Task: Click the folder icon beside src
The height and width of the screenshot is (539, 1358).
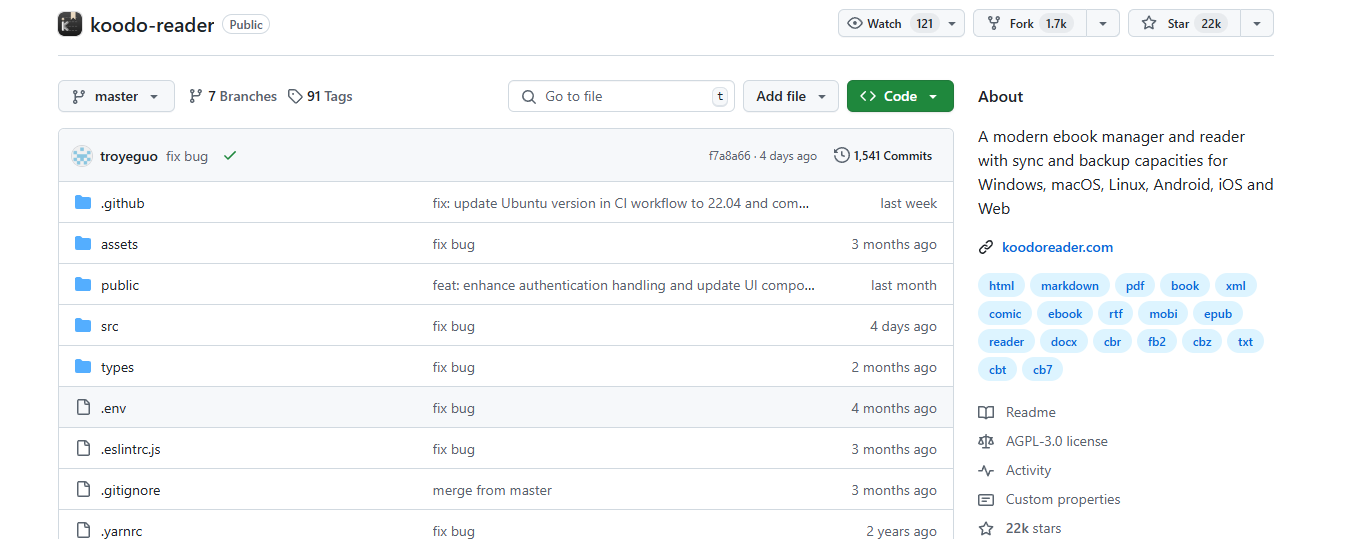Action: click(83, 326)
